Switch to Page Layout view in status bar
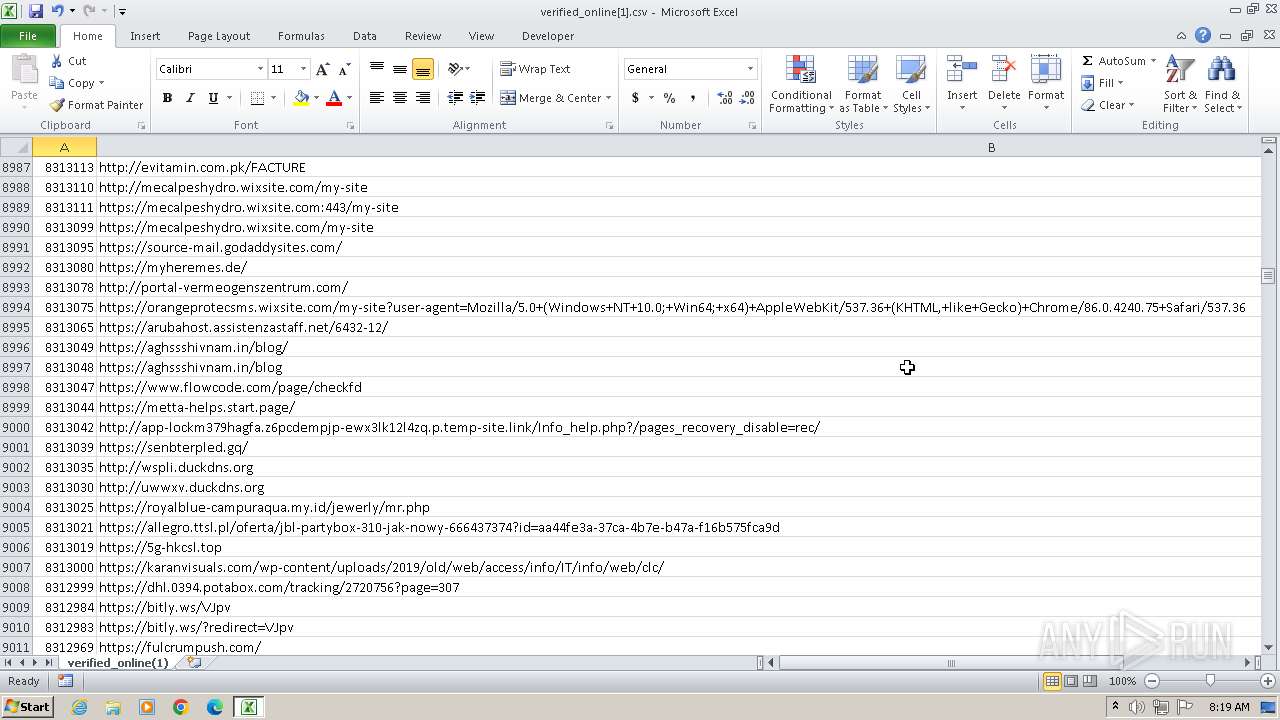The width and height of the screenshot is (1280, 720). pos(1071,681)
